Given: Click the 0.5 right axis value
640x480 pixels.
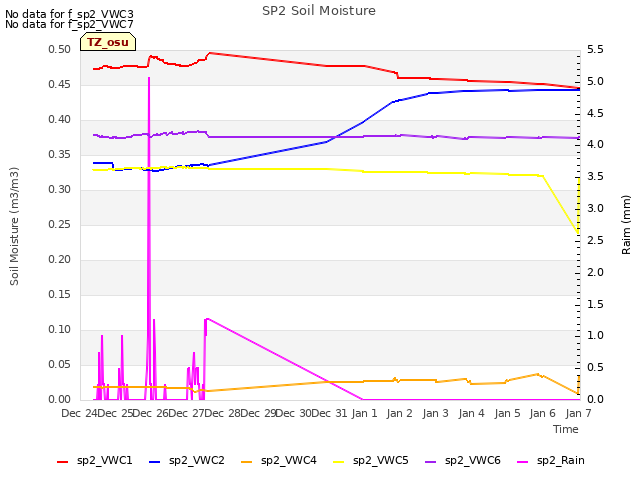Looking at the screenshot, I should pos(595,367).
